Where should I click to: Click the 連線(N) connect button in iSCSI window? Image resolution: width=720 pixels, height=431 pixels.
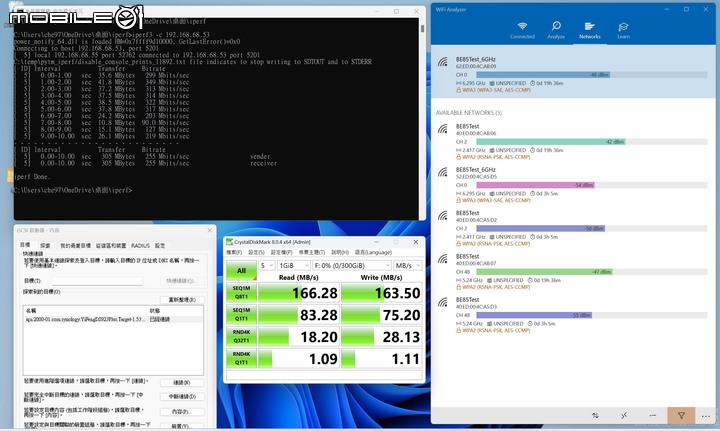(x=182, y=382)
